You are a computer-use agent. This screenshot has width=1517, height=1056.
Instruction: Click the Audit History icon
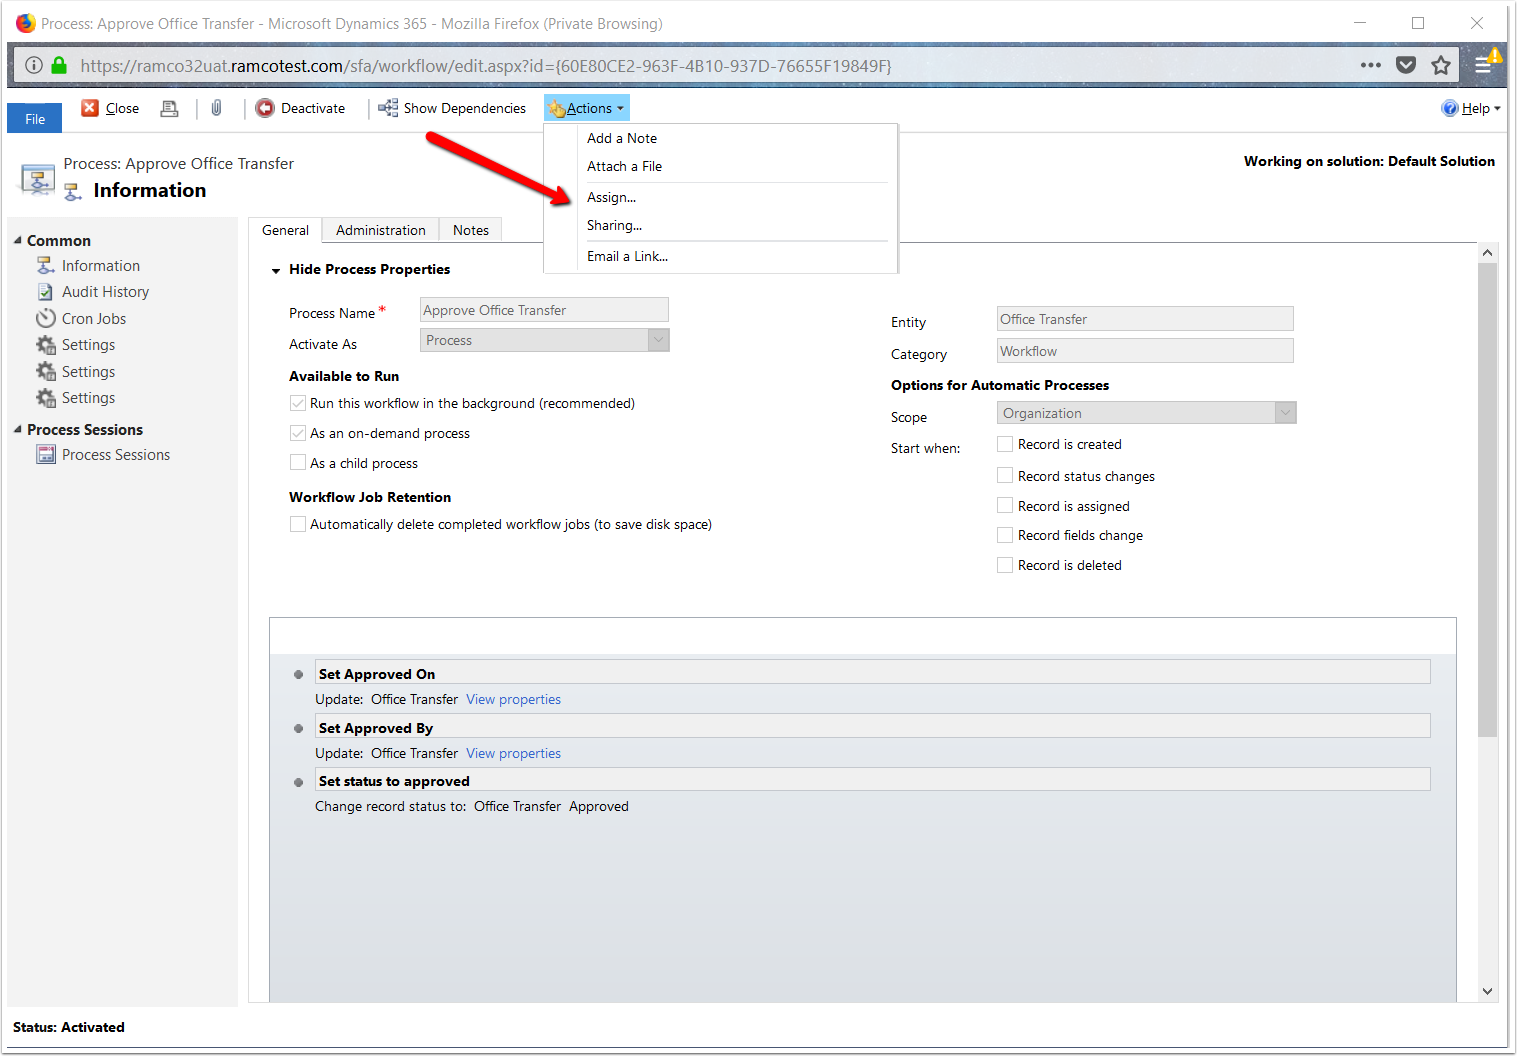pos(46,291)
